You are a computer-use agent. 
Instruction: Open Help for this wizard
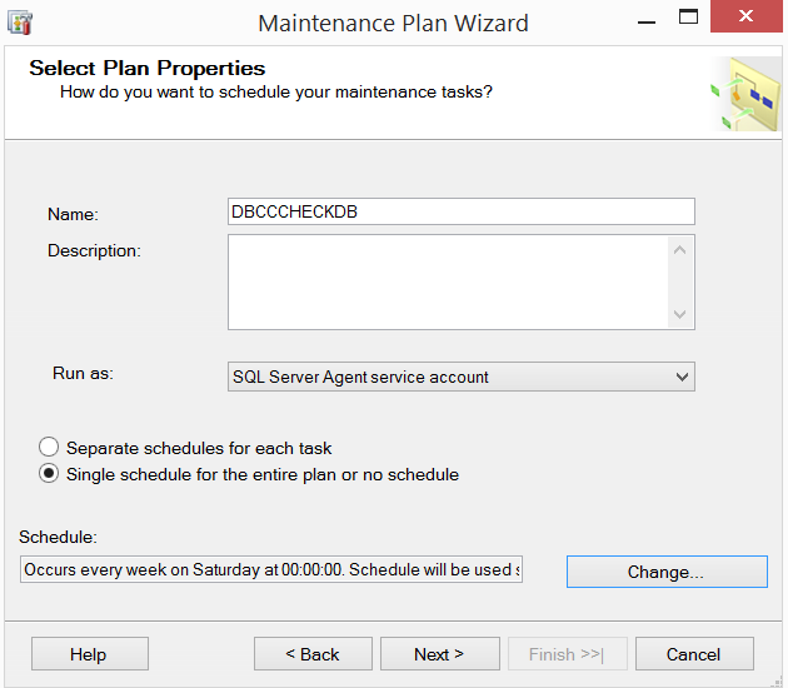[x=89, y=654]
